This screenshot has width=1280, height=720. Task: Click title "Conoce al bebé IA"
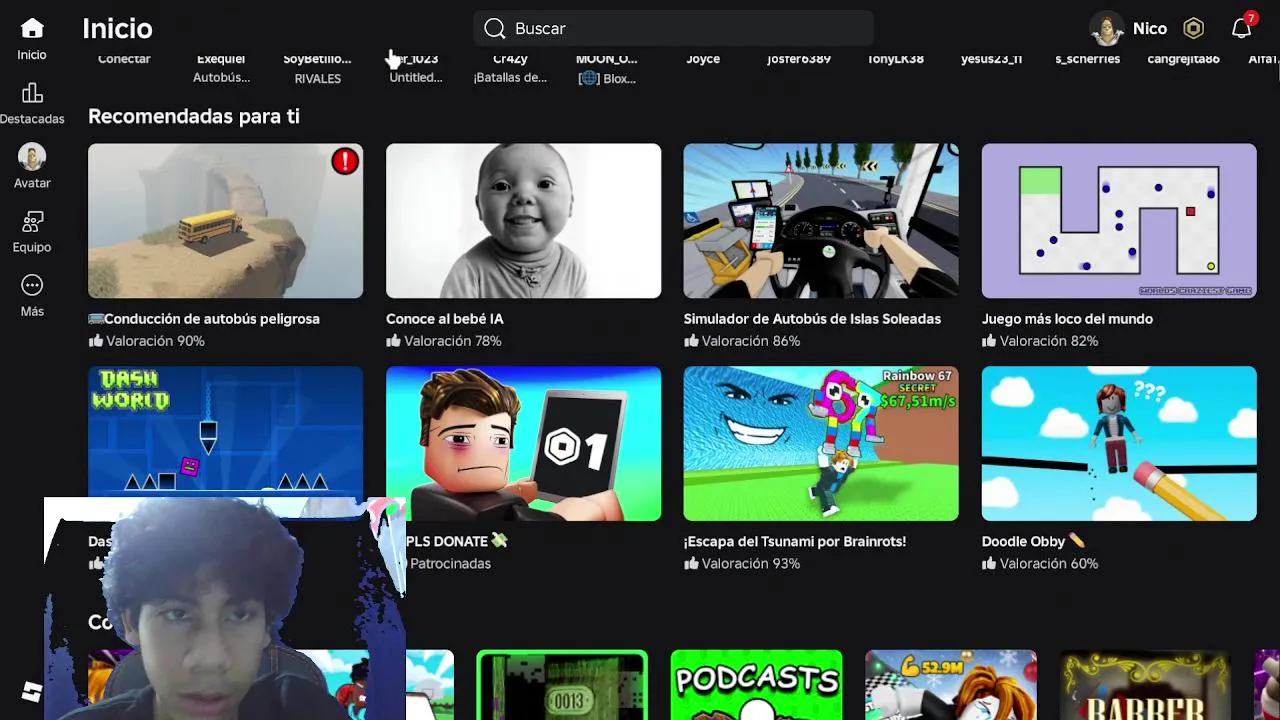coord(445,319)
